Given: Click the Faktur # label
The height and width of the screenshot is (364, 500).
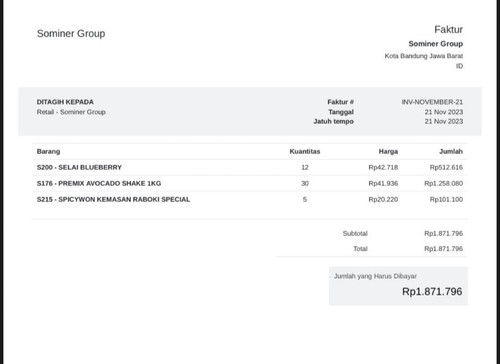Looking at the screenshot, I should pos(340,102).
